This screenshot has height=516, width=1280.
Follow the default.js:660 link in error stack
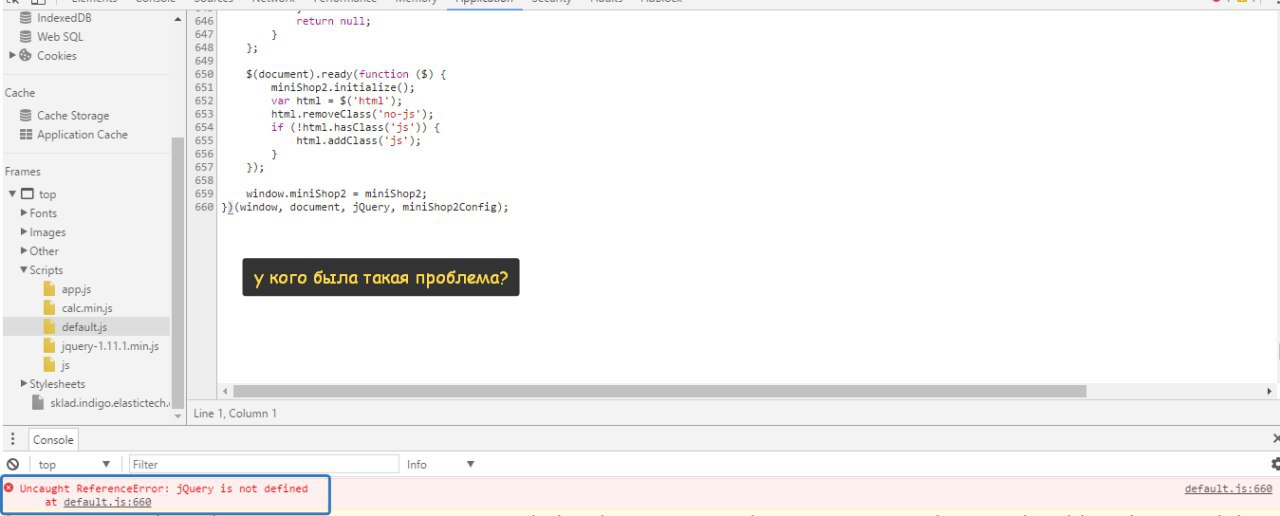(107, 502)
